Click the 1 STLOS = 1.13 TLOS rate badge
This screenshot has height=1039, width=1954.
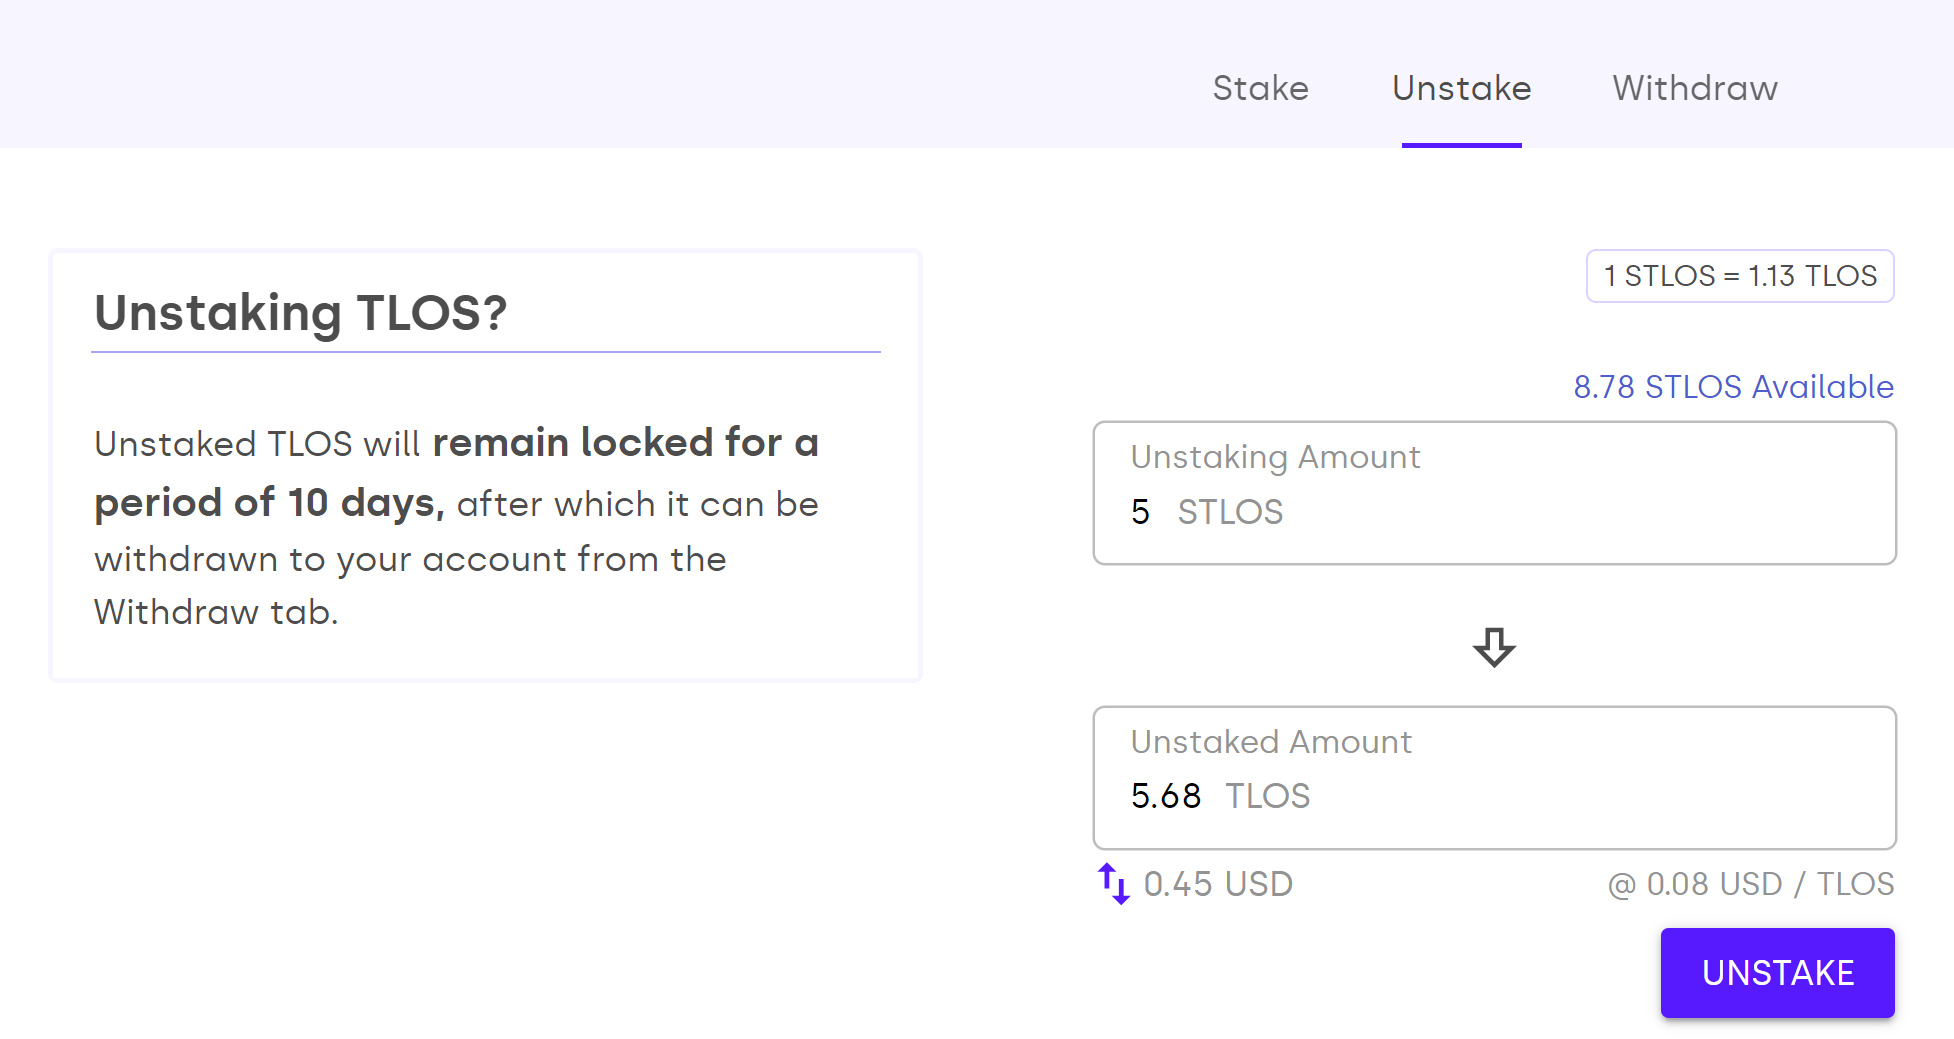click(x=1740, y=276)
